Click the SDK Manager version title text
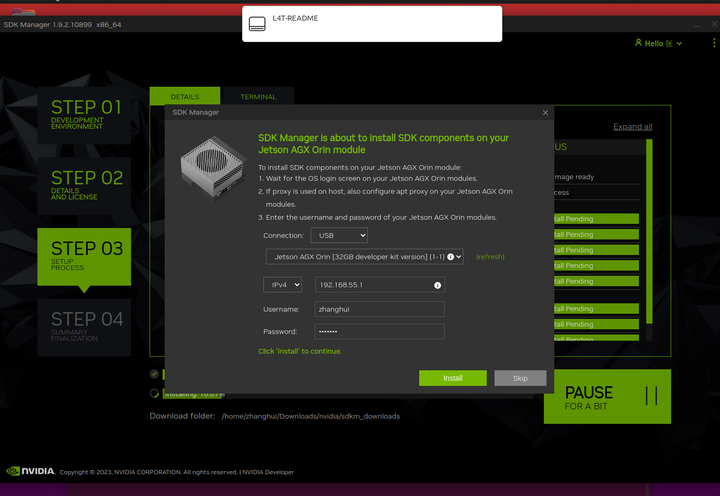Image resolution: width=720 pixels, height=496 pixels. [62, 24]
